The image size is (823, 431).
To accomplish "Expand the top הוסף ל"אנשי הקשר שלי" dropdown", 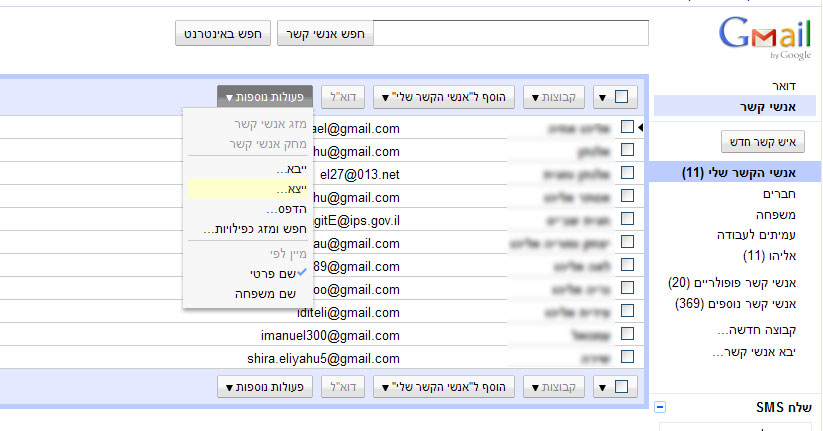I will pos(444,97).
